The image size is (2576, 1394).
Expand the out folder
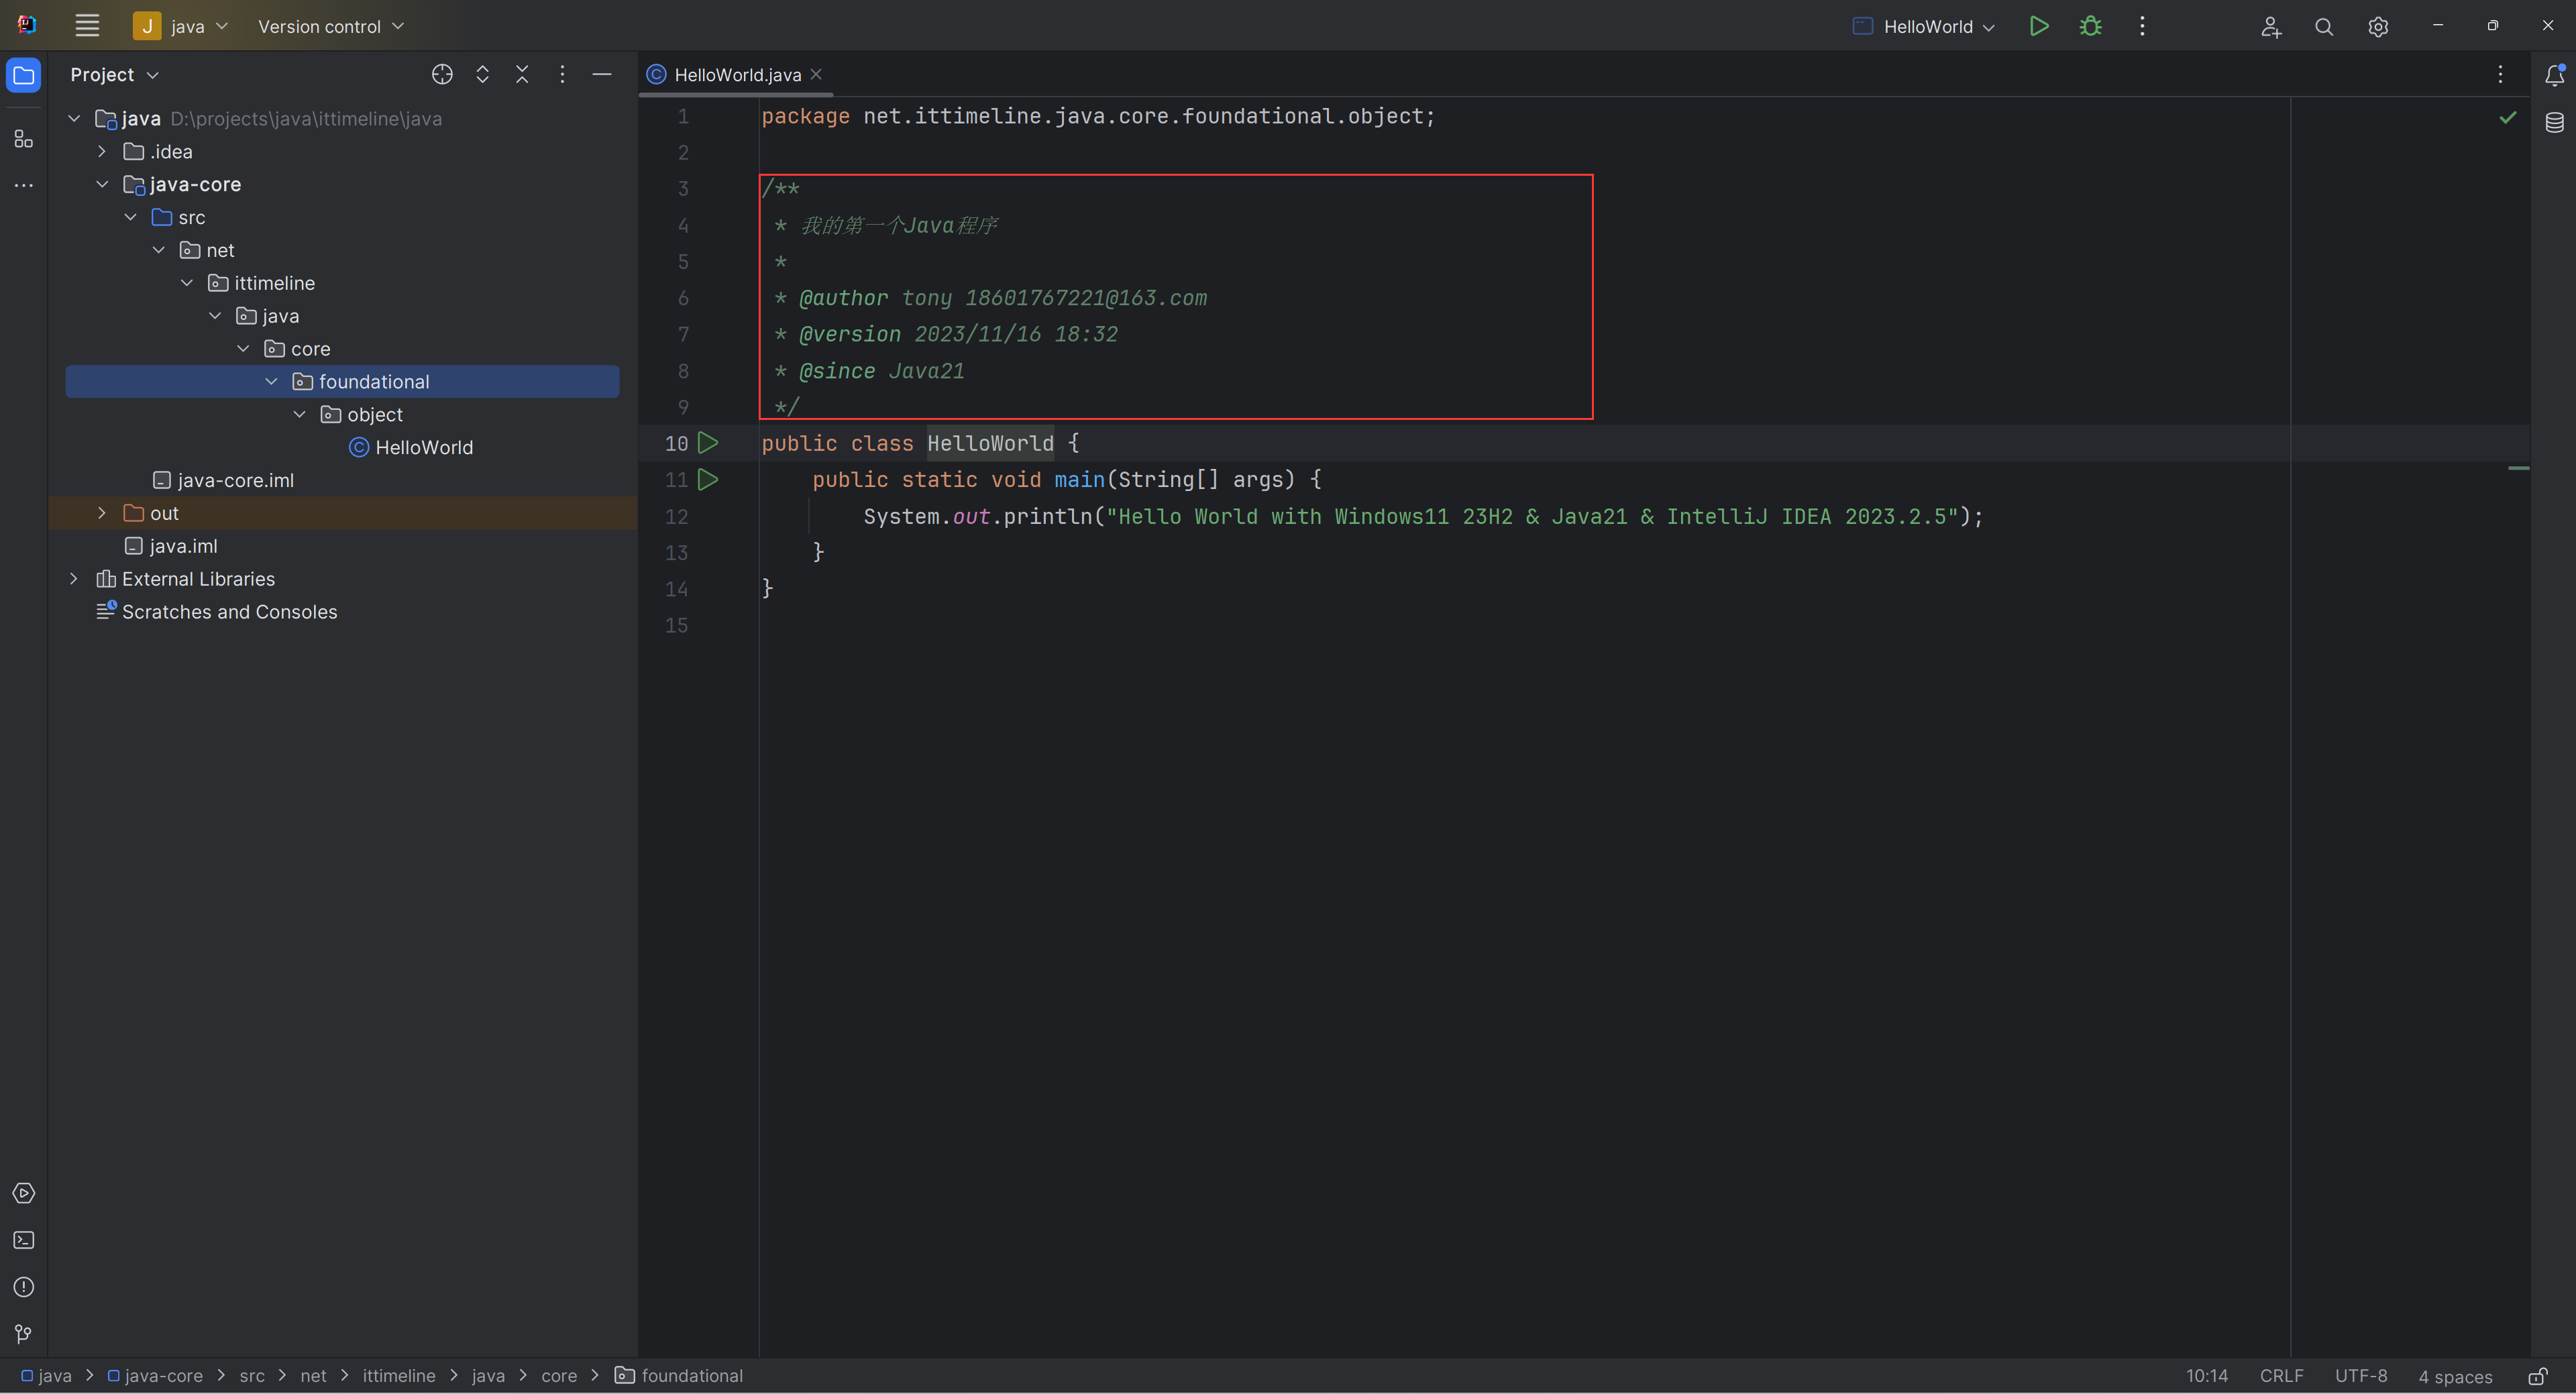pos(101,514)
